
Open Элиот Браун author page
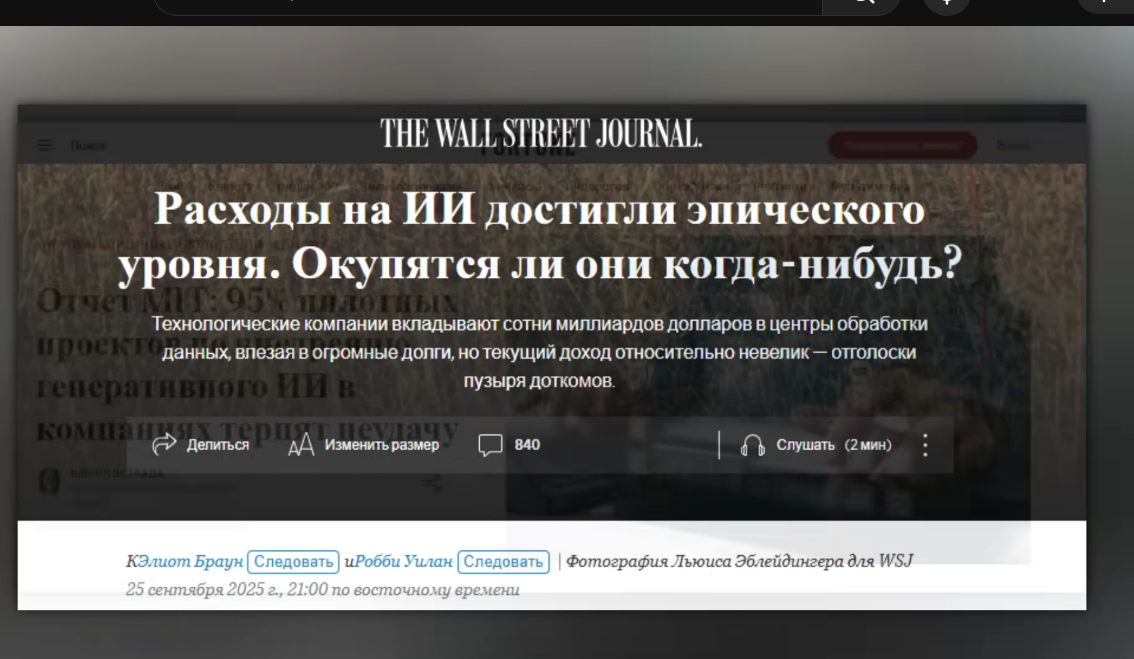[190, 561]
